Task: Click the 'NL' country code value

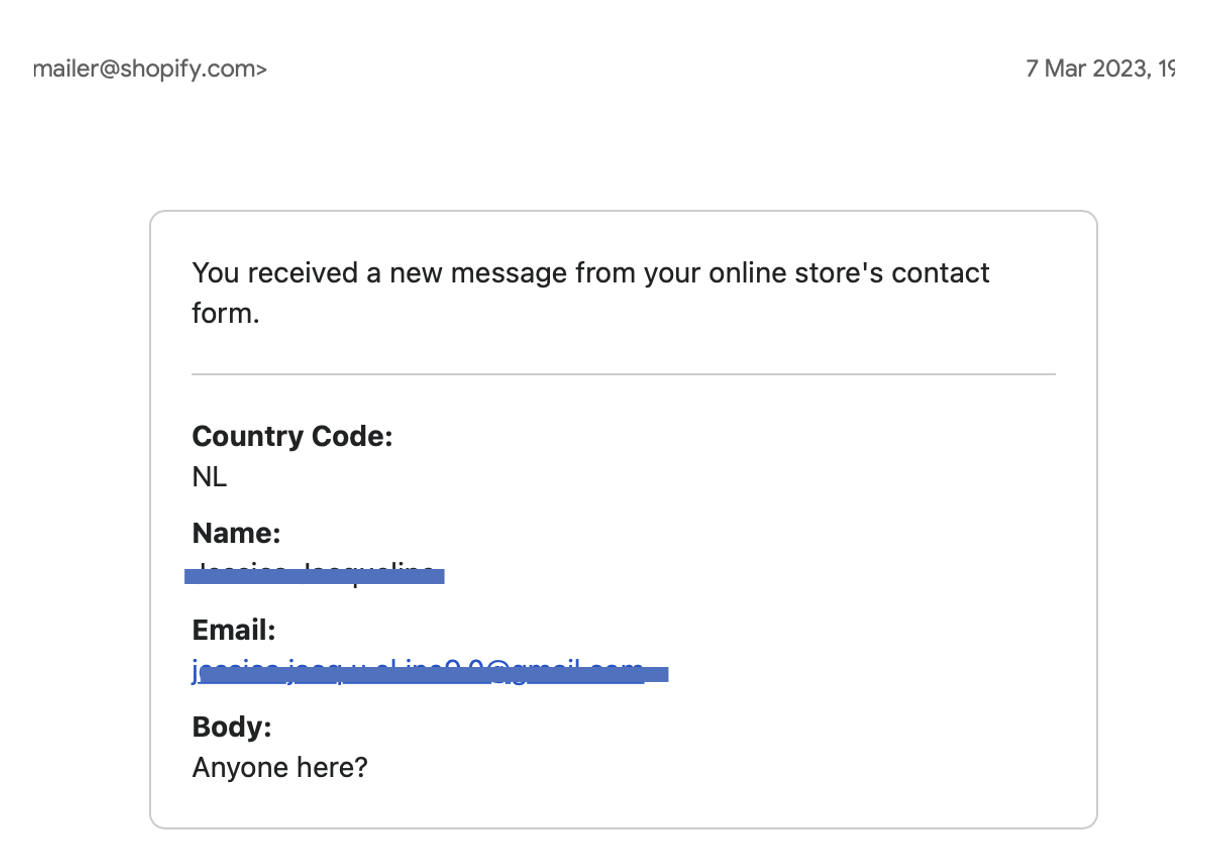Action: (209, 477)
